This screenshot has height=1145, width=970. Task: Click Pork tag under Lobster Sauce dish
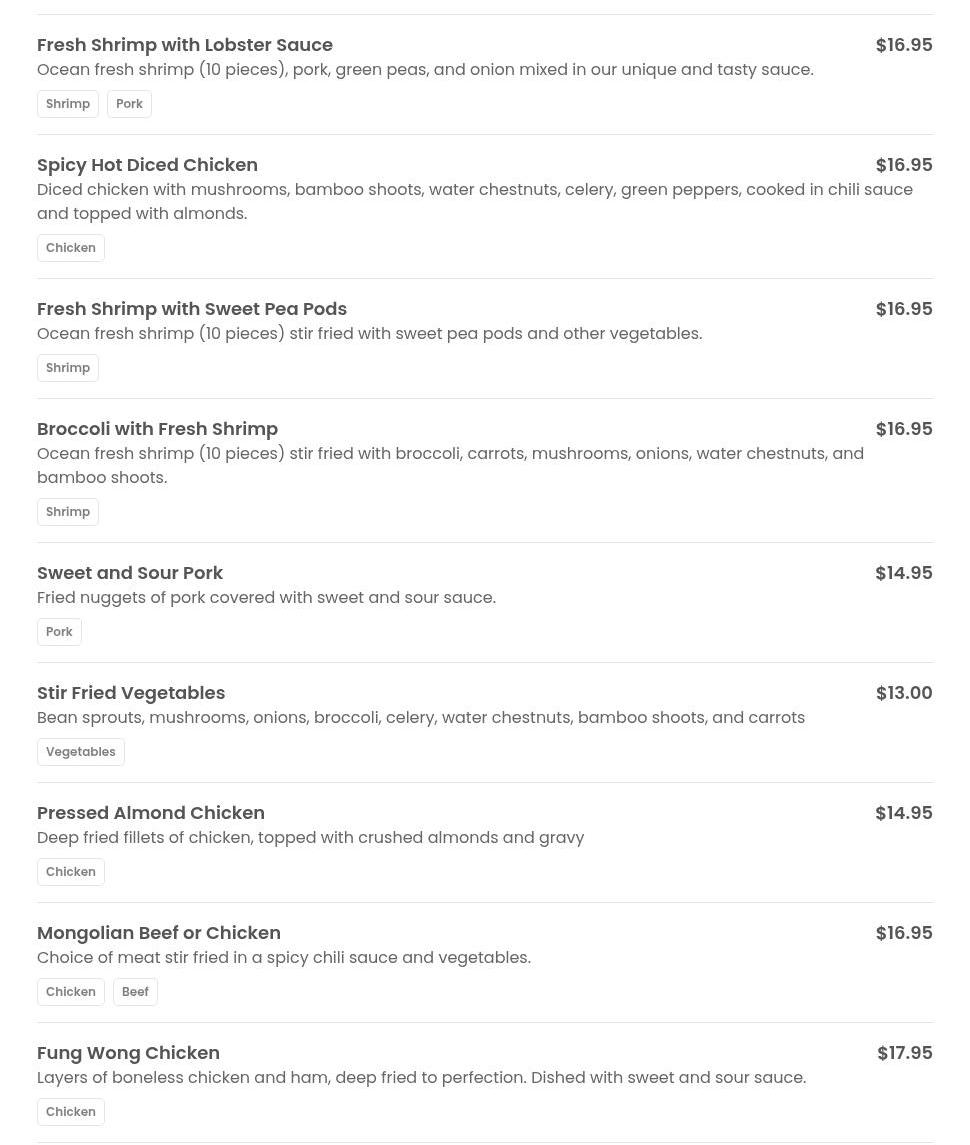point(129,104)
